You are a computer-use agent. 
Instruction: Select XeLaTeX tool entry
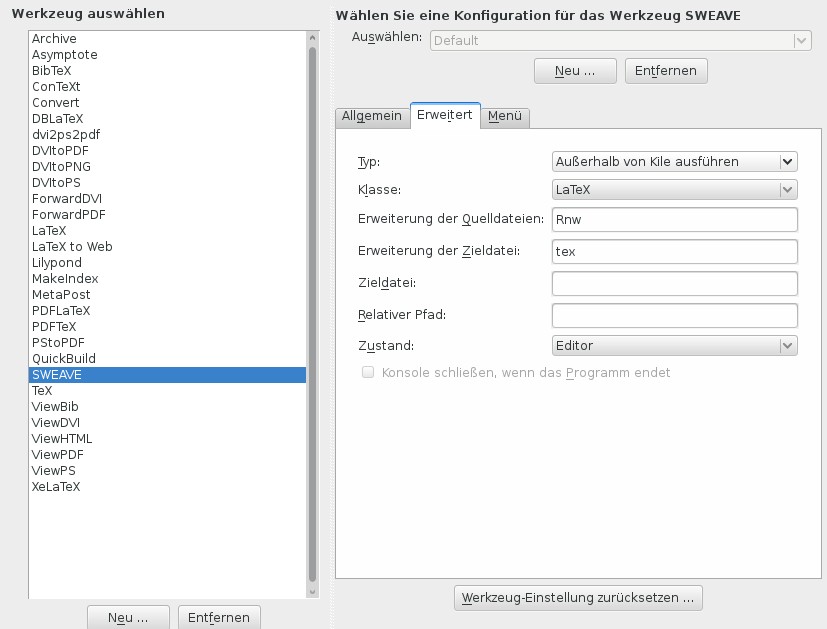(x=167, y=487)
